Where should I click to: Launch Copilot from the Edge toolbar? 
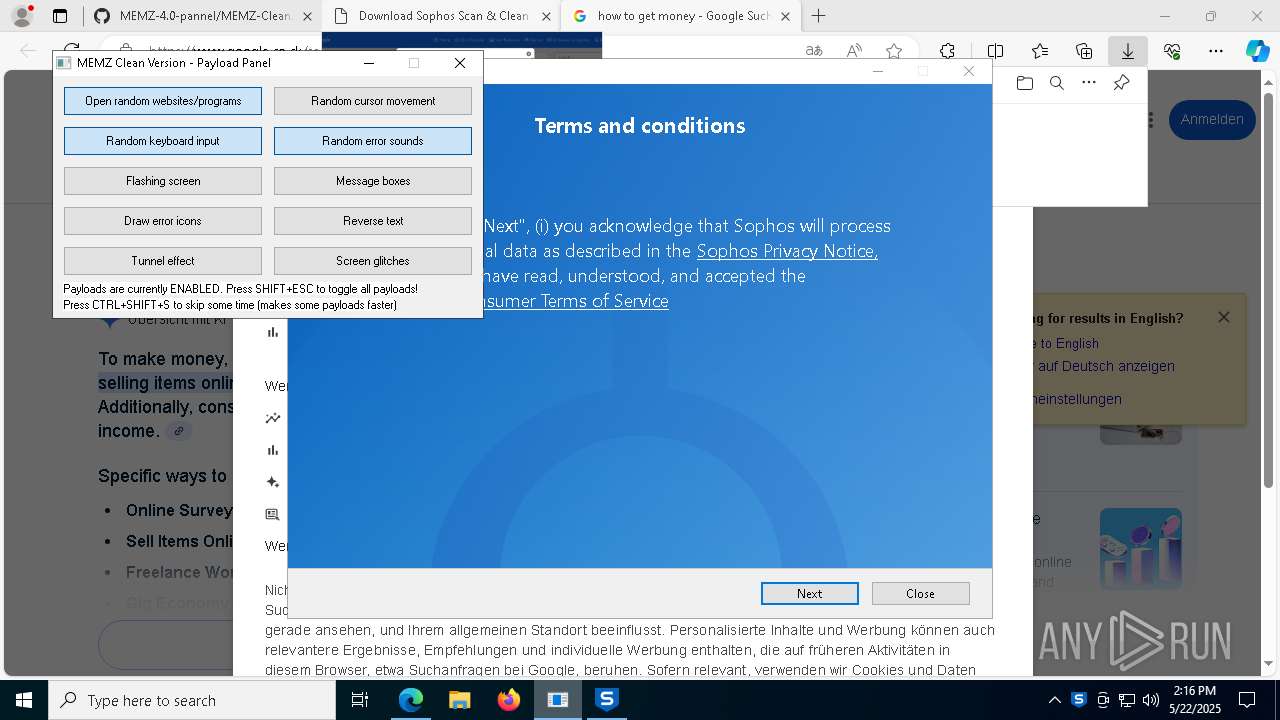[x=1258, y=51]
